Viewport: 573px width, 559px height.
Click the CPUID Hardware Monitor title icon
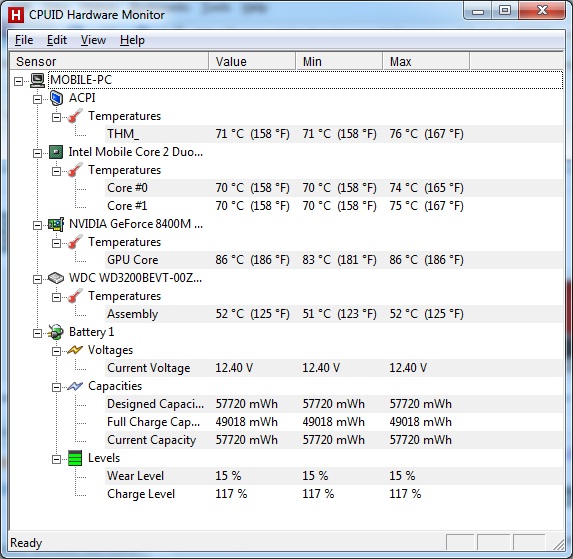(x=16, y=15)
